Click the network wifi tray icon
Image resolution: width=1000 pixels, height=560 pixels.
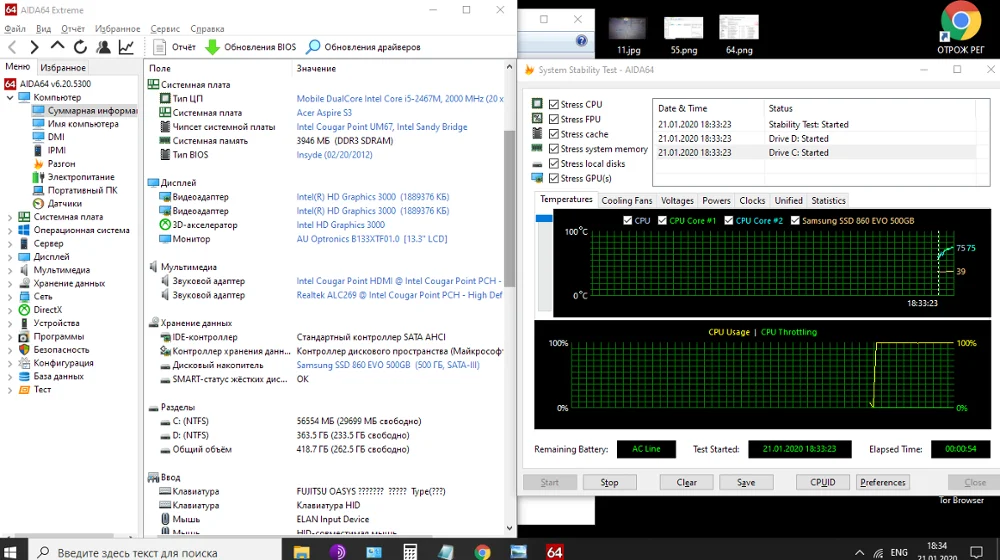point(878,552)
